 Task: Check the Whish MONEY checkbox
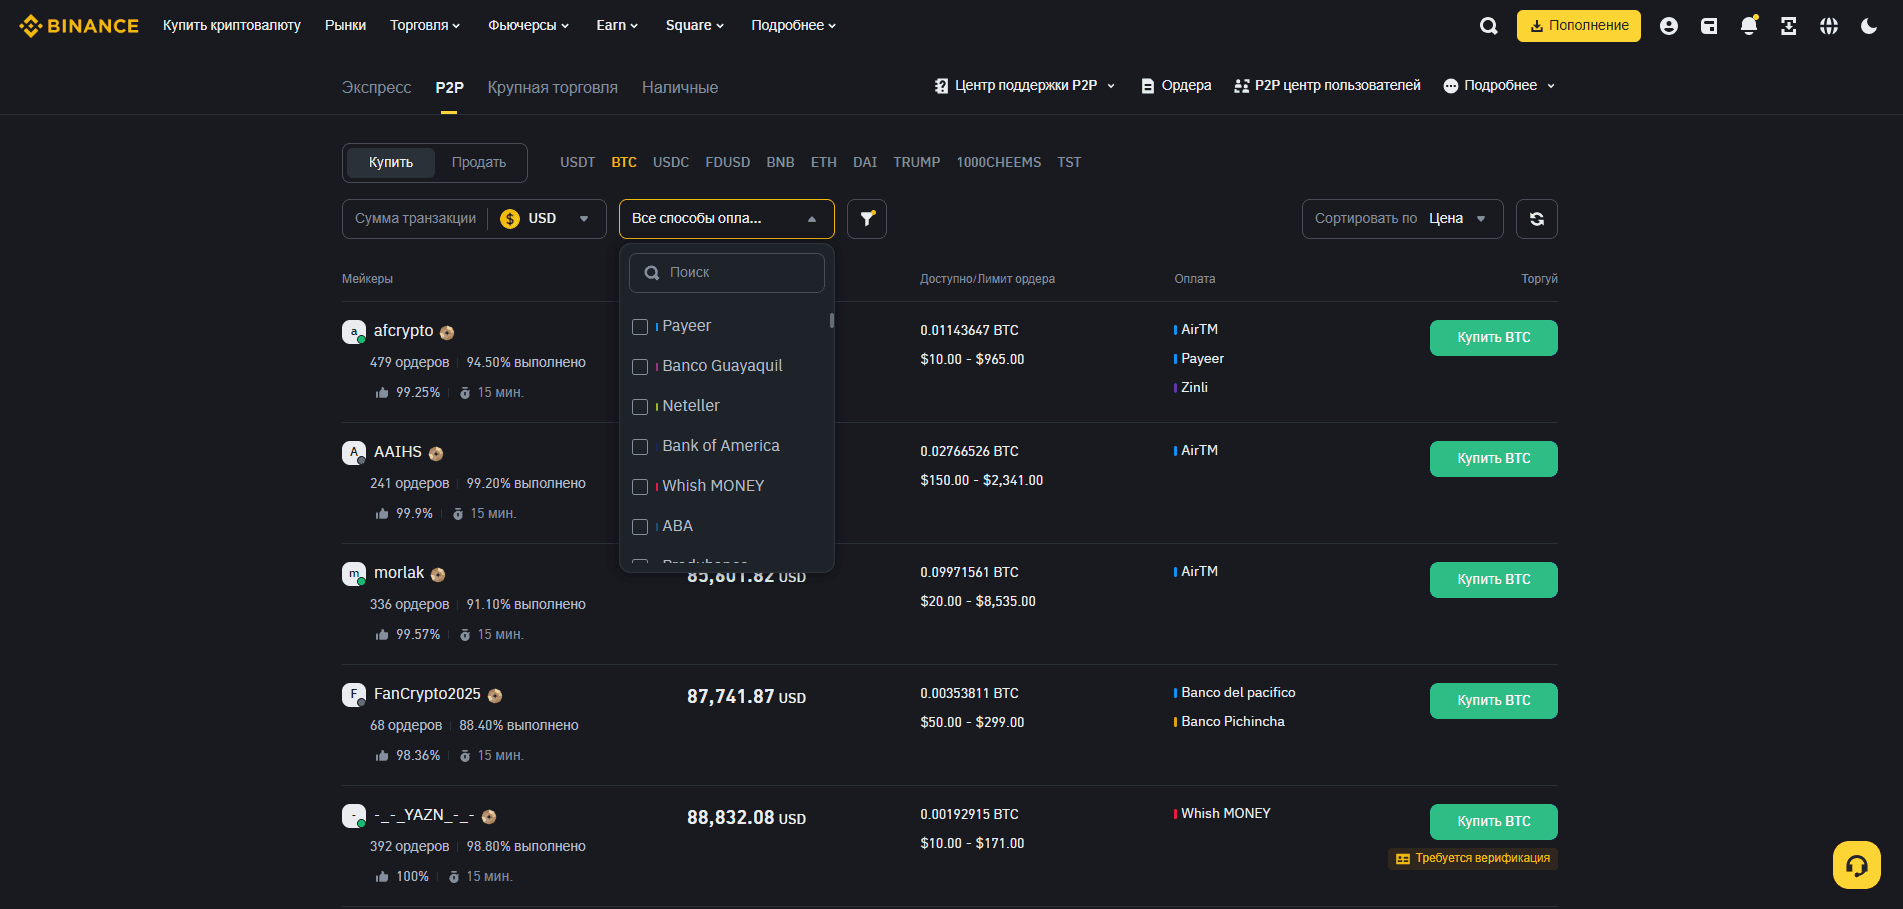click(x=640, y=487)
